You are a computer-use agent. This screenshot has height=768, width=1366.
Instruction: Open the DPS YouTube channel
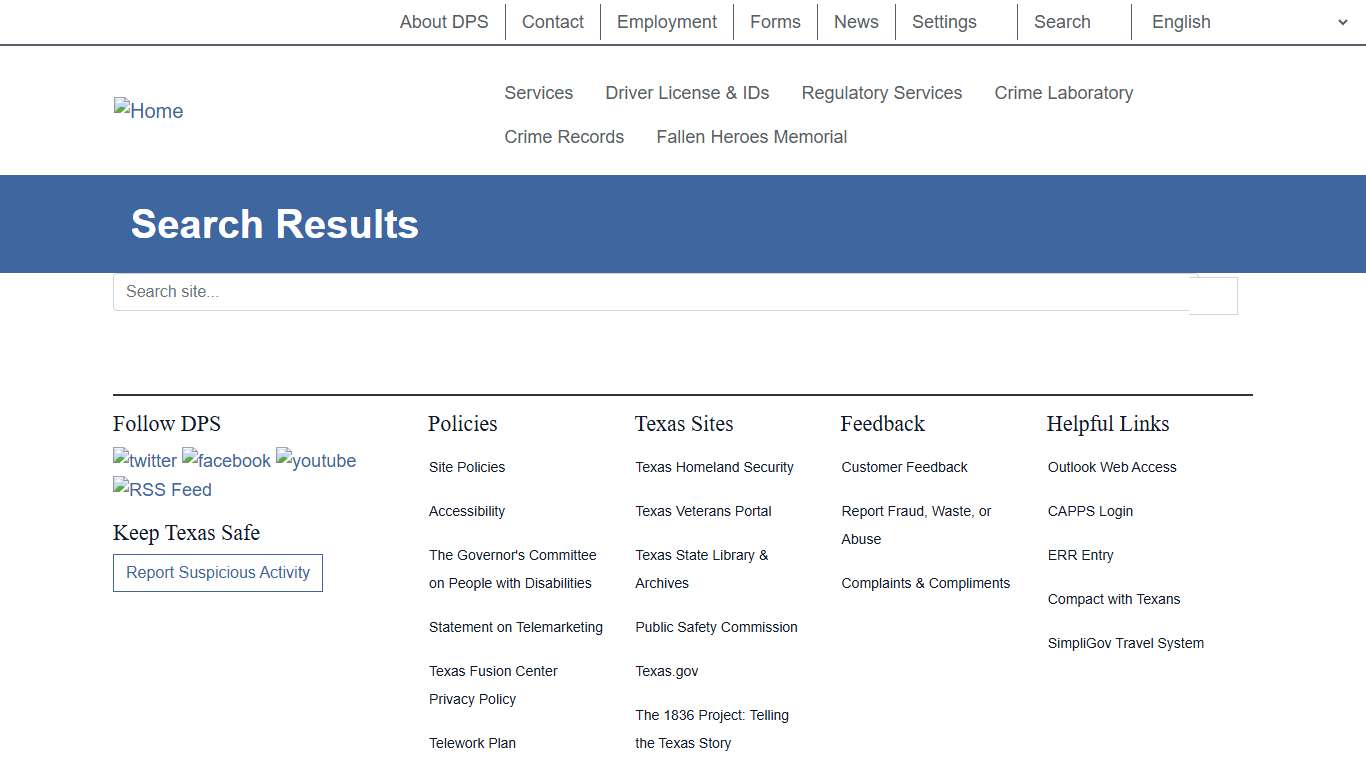point(316,460)
